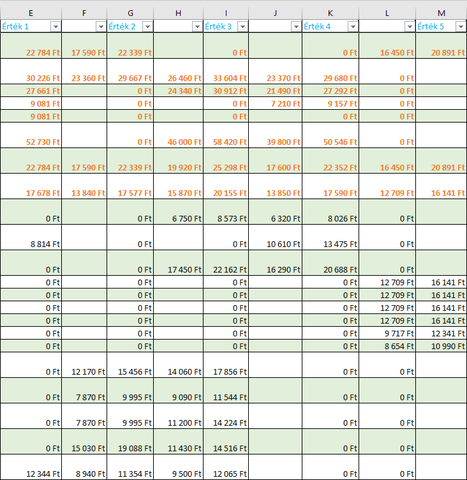This screenshot has width=467, height=480.
Task: Click the Érték 1 header cell
Action: [31, 26]
